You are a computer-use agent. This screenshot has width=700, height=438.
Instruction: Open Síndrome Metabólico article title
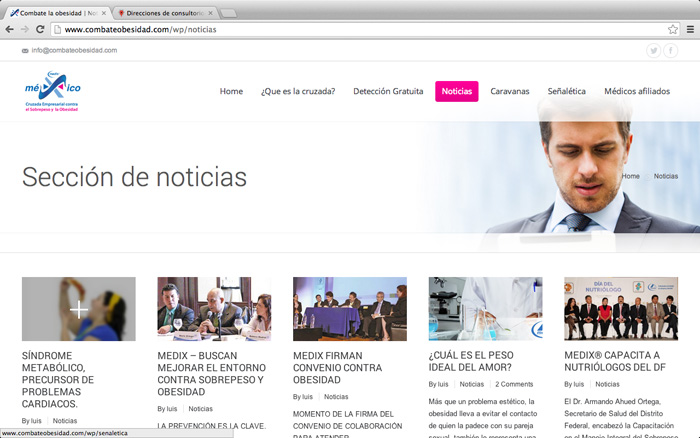[x=58, y=380]
